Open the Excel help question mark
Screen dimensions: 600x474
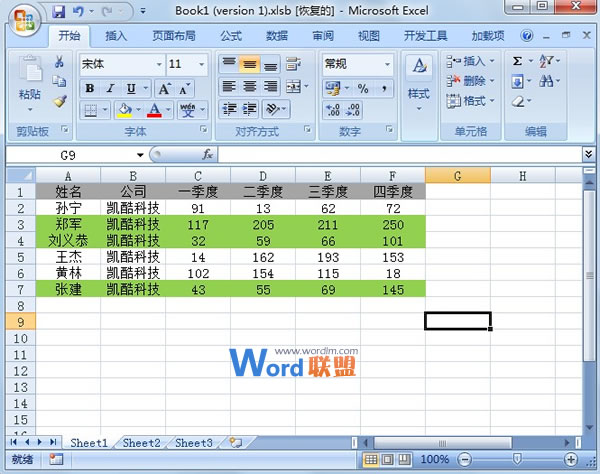(x=527, y=36)
